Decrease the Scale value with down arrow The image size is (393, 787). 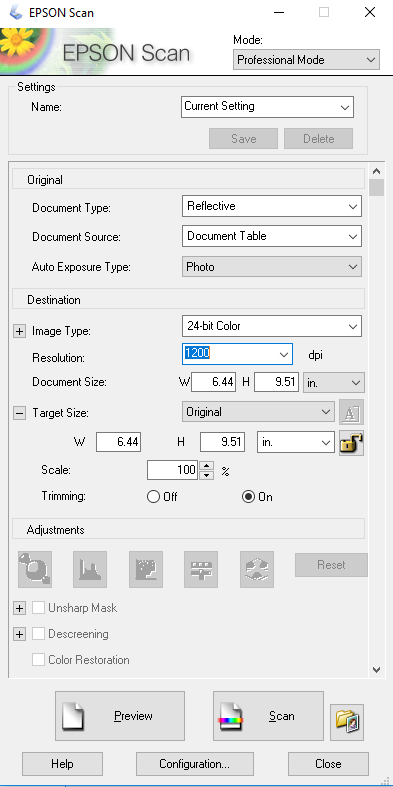207,475
